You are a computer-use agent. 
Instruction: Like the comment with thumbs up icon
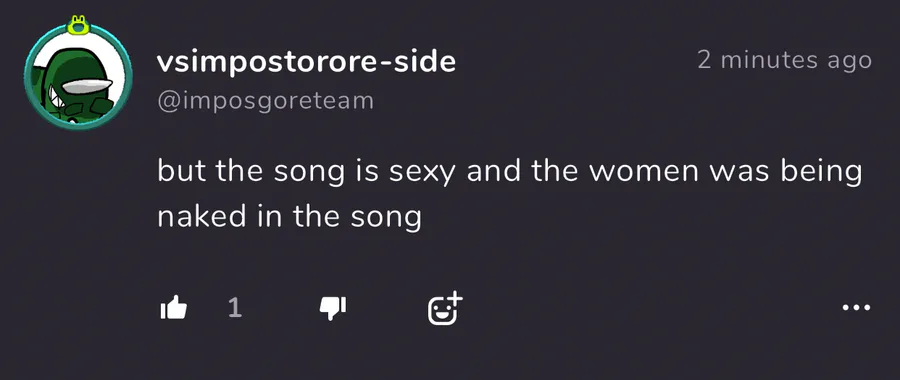pos(173,308)
